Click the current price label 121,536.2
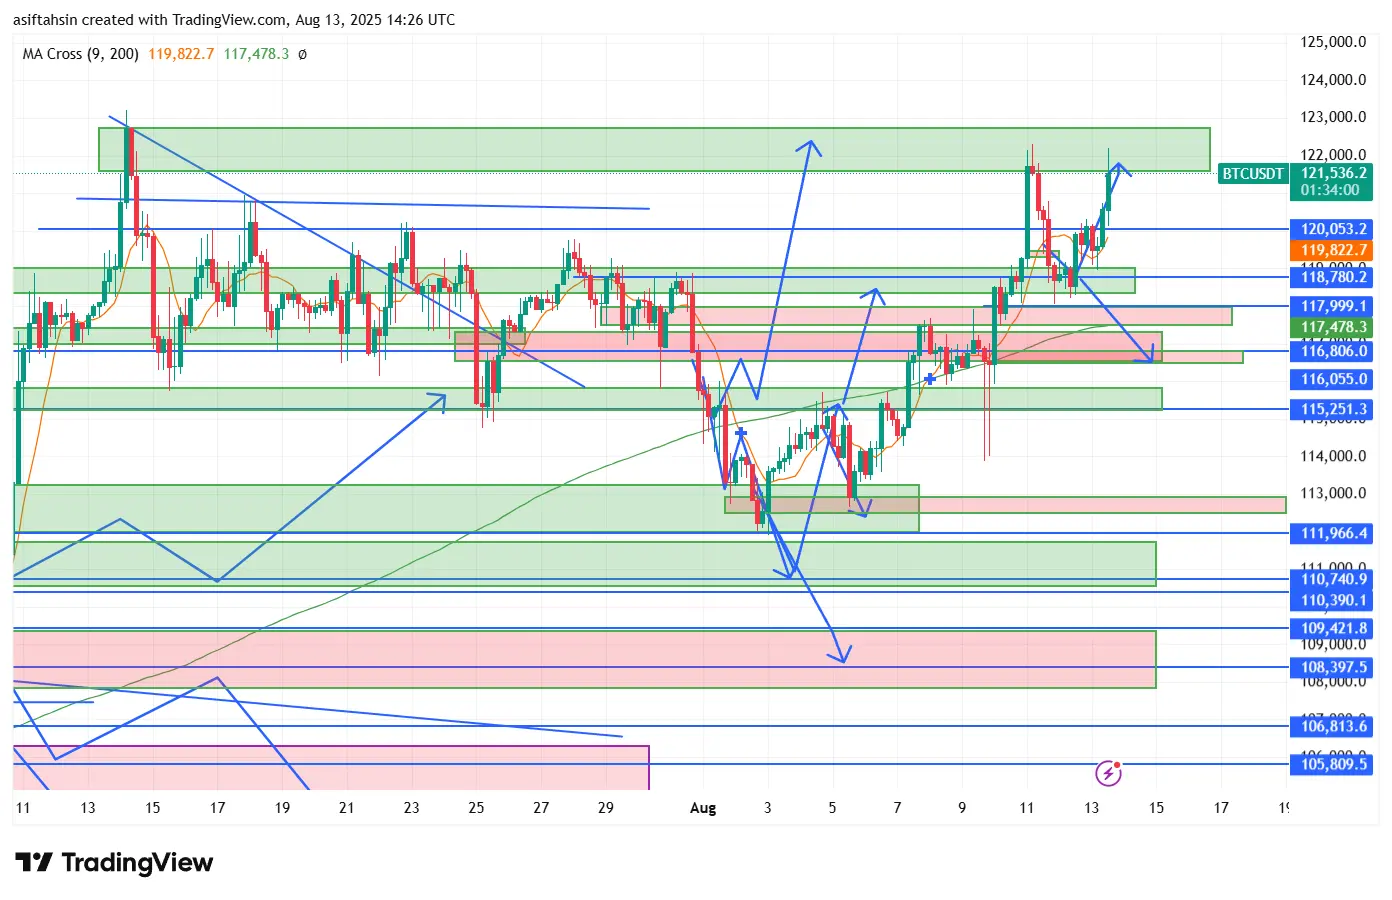 pyautogui.click(x=1333, y=173)
